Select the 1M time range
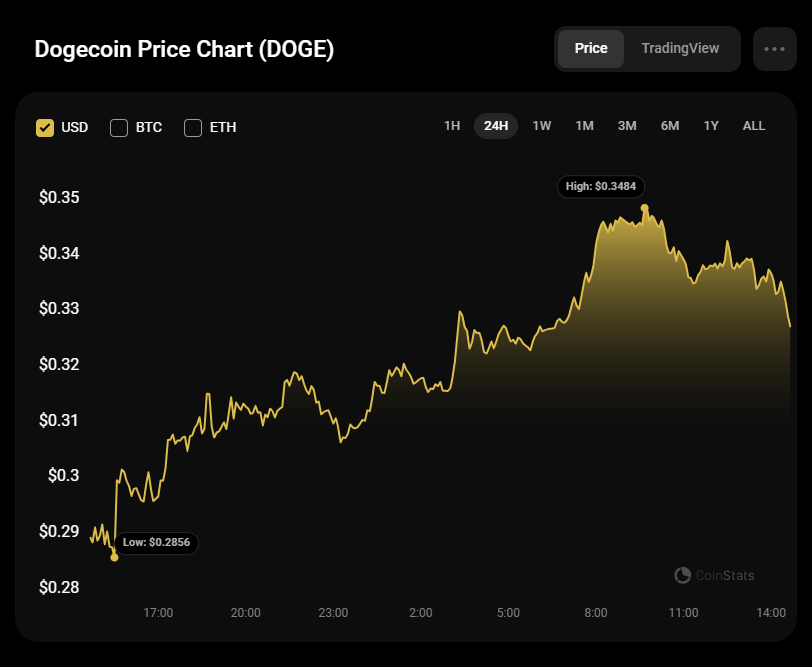812x667 pixels. point(584,126)
